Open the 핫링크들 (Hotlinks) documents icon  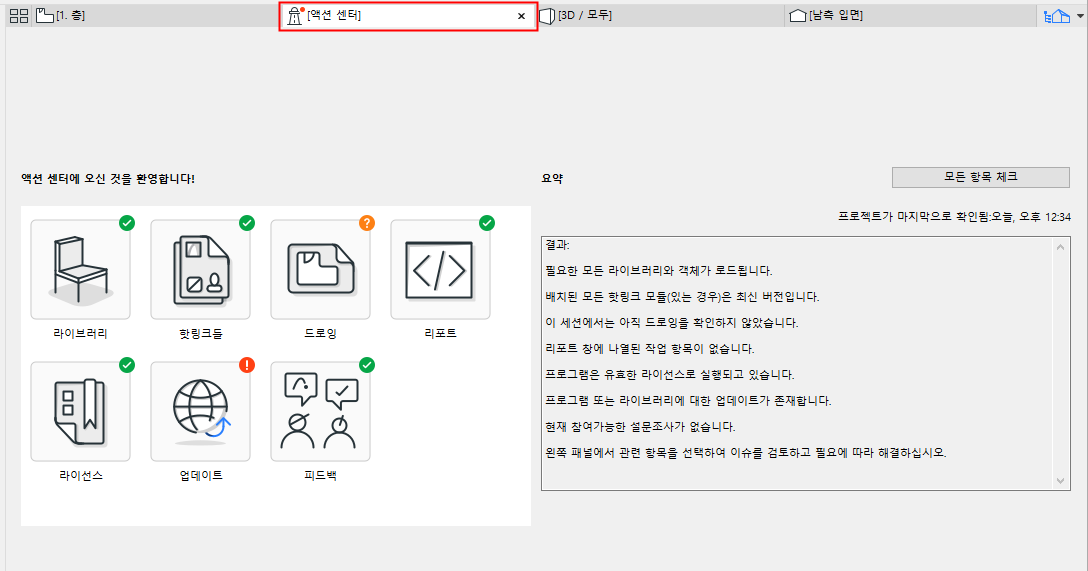point(201,270)
